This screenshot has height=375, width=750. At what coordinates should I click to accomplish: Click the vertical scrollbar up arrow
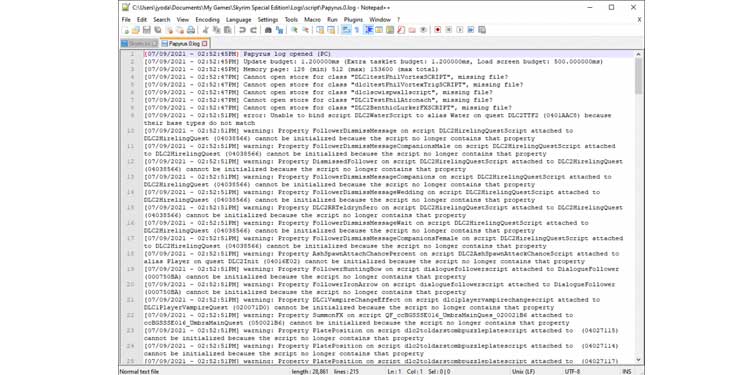tap(639, 54)
